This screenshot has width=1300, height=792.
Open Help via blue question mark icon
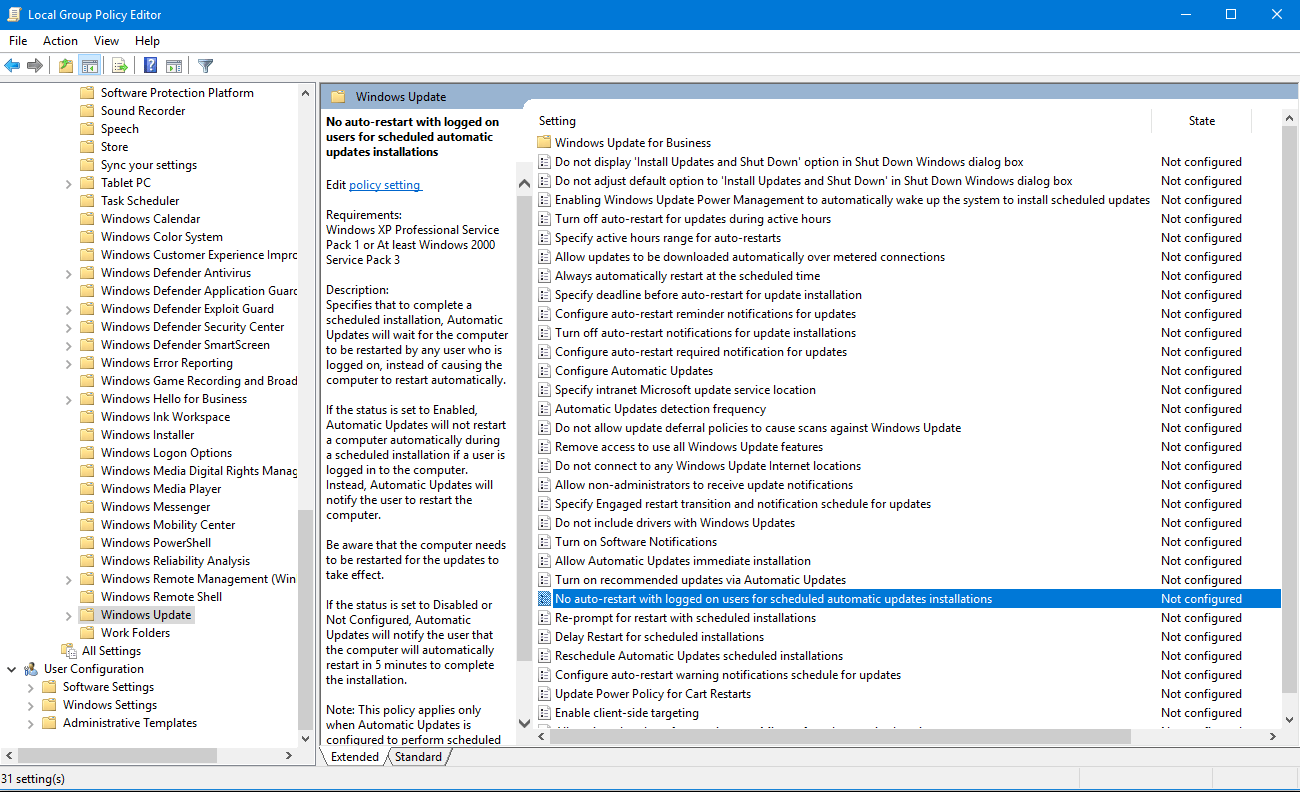[150, 66]
